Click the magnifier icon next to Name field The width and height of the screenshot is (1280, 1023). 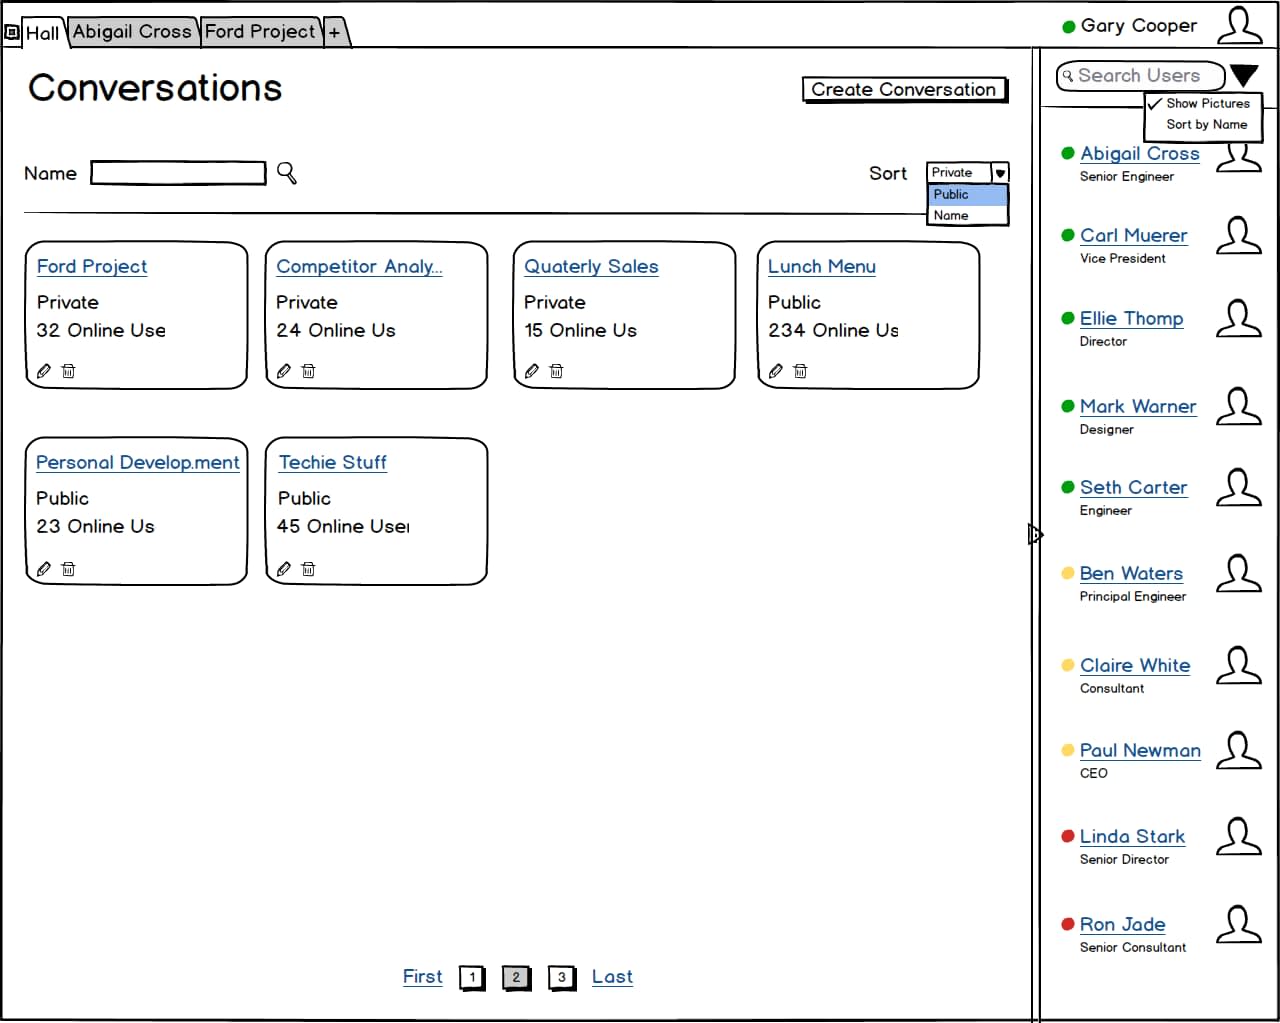pyautogui.click(x=287, y=173)
